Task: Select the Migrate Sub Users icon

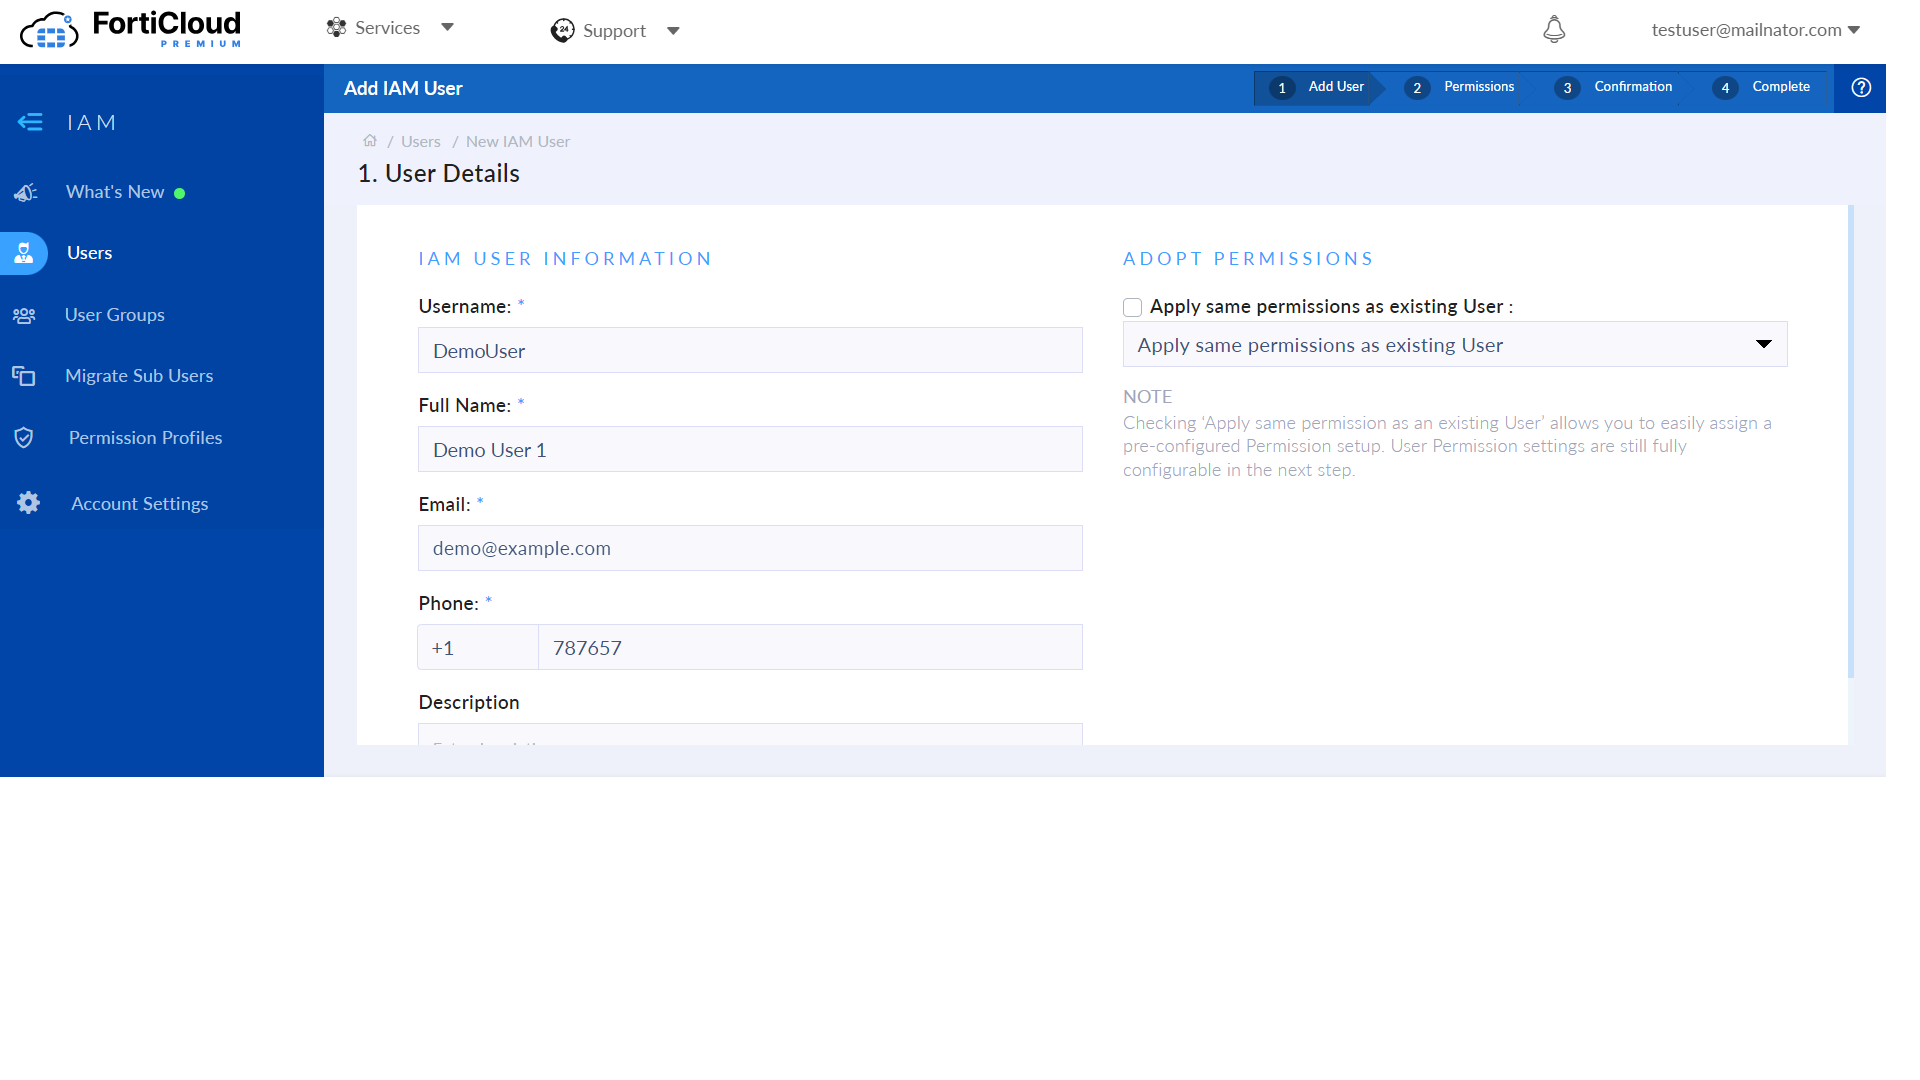Action: pyautogui.click(x=25, y=375)
